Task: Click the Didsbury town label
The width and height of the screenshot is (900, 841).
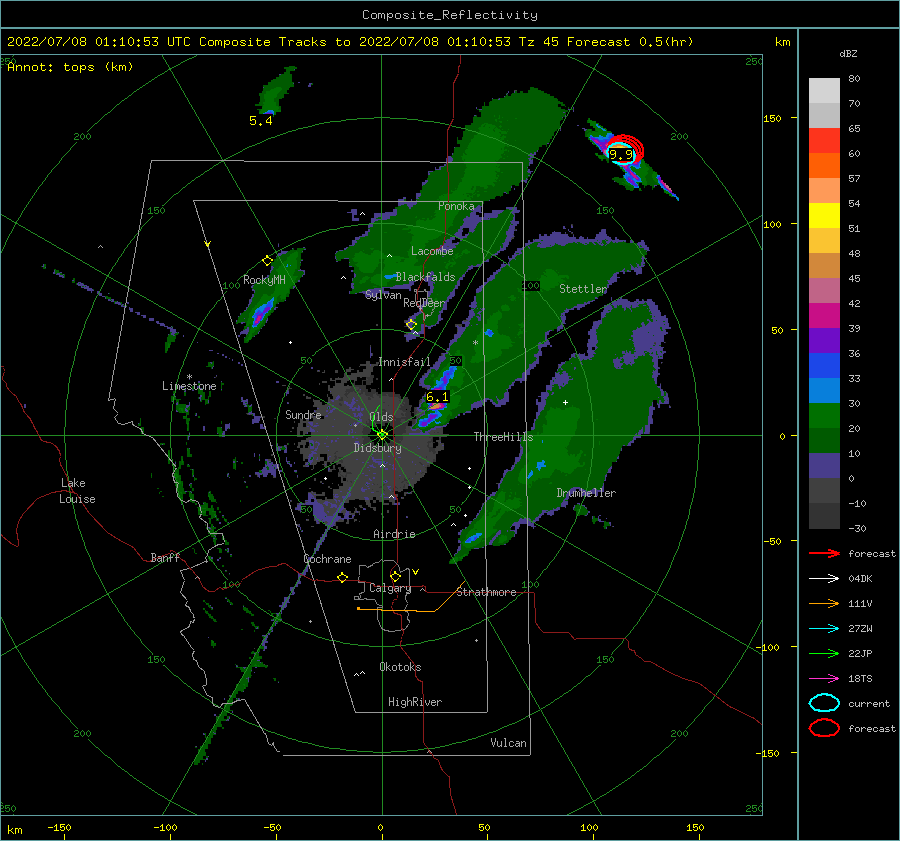Action: 378,448
